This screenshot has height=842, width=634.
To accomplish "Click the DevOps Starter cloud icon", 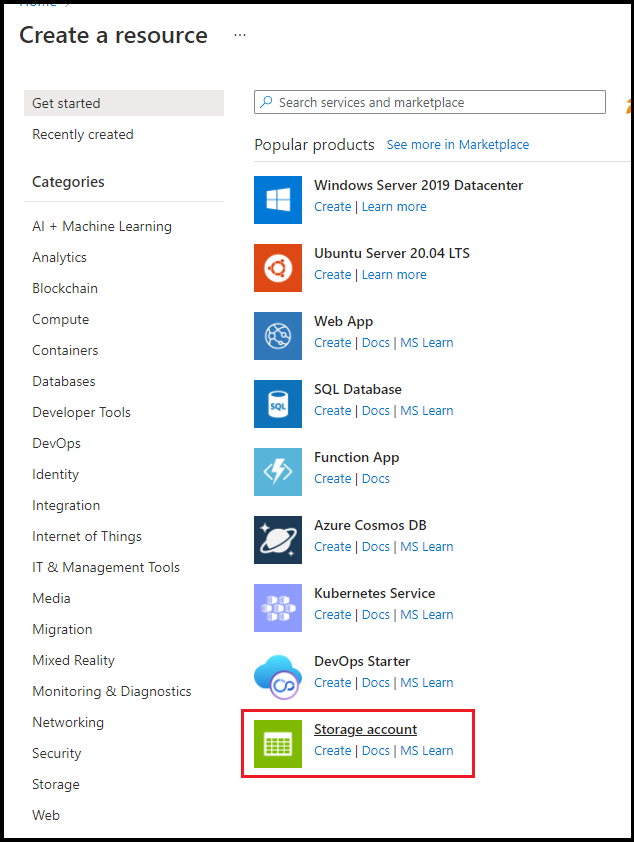I will coord(277,676).
